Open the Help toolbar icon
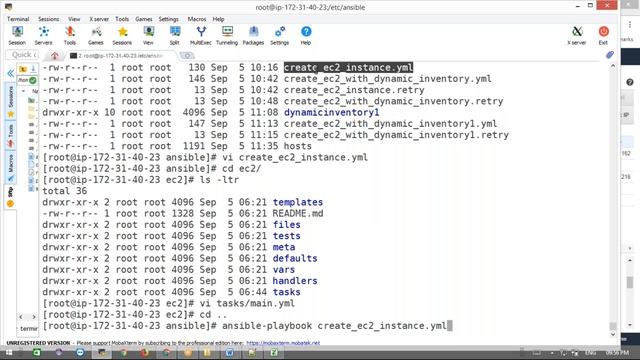The height and width of the screenshot is (360, 640). pyautogui.click(x=306, y=35)
